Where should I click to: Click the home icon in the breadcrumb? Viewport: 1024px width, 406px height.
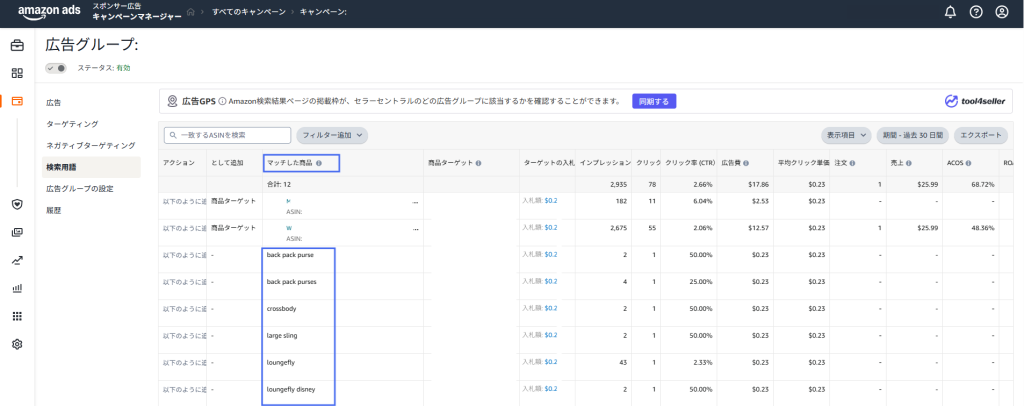[x=191, y=12]
